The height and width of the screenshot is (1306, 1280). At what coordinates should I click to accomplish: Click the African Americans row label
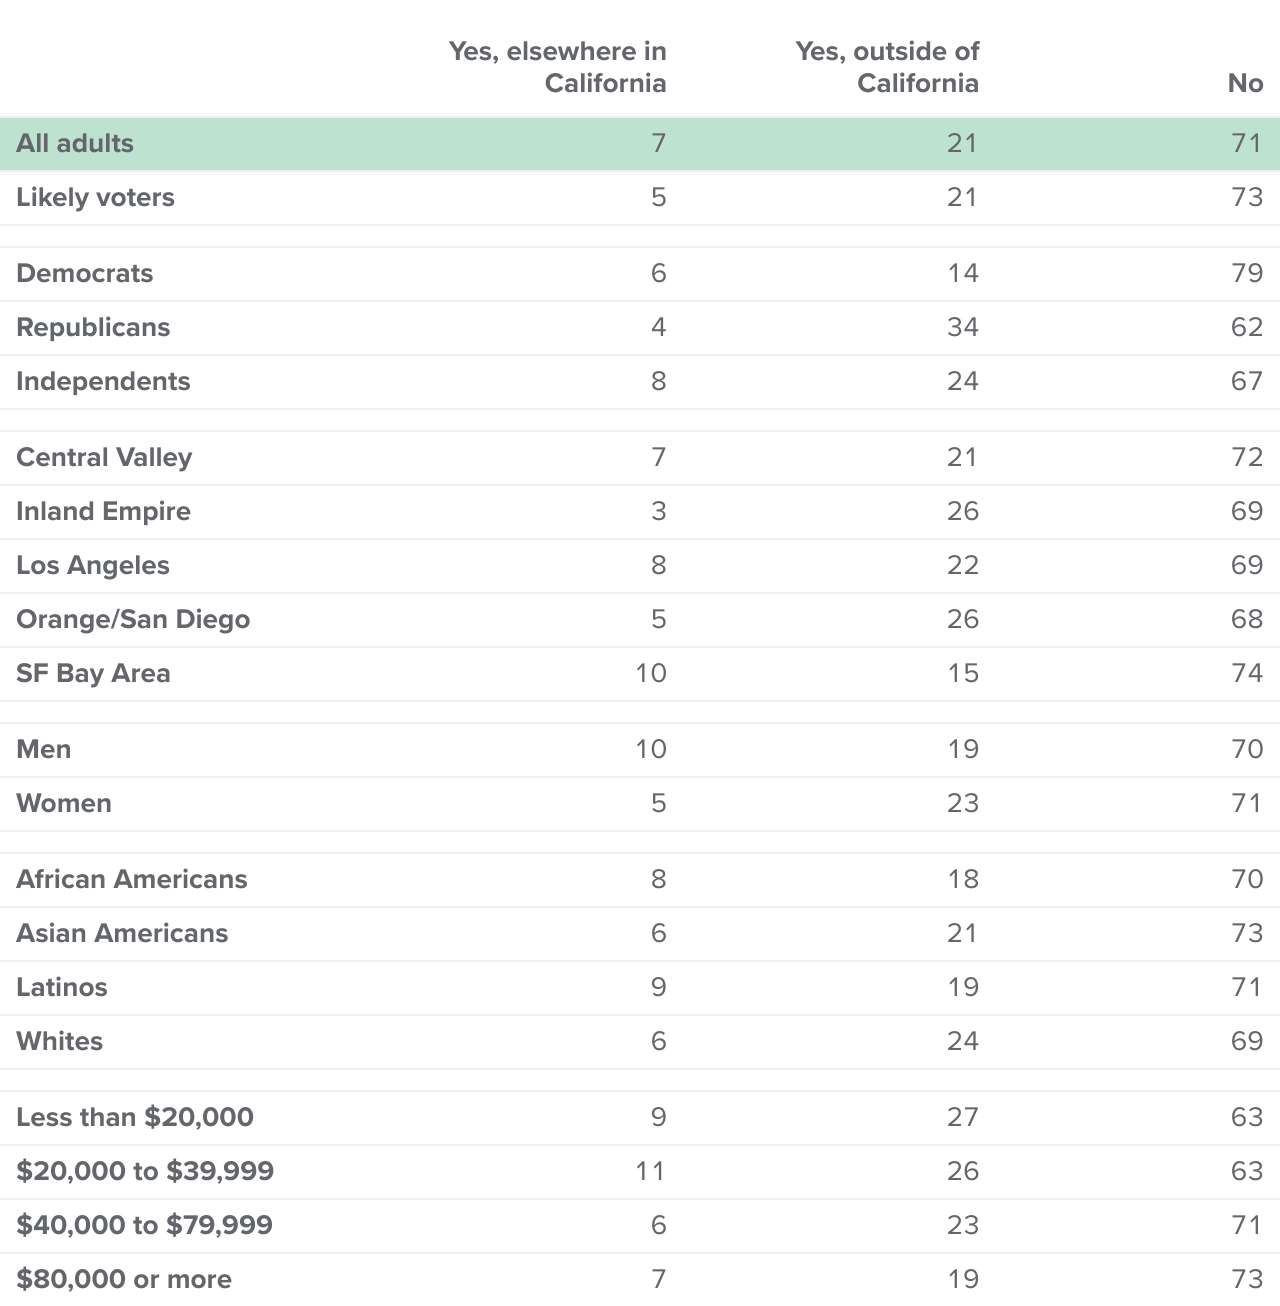132,879
